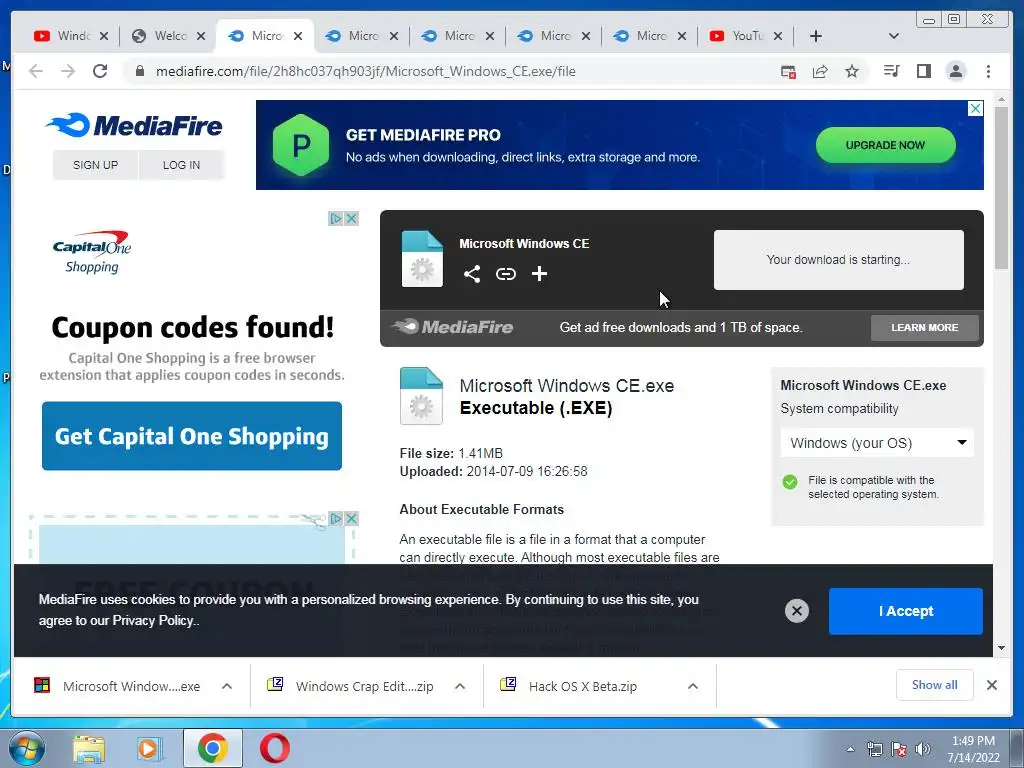The image size is (1024, 768).
Task: Click LEARN MORE about ad free downloads
Action: click(x=925, y=328)
